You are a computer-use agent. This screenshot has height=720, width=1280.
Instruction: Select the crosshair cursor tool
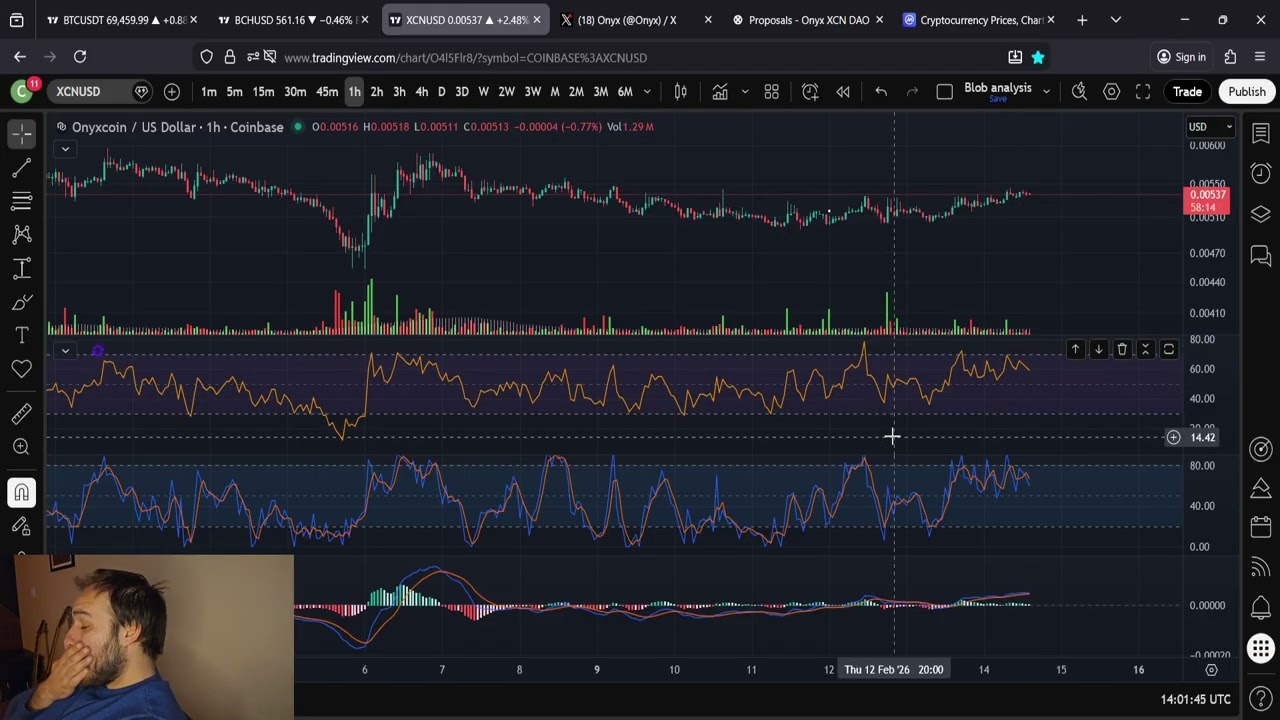click(x=22, y=133)
